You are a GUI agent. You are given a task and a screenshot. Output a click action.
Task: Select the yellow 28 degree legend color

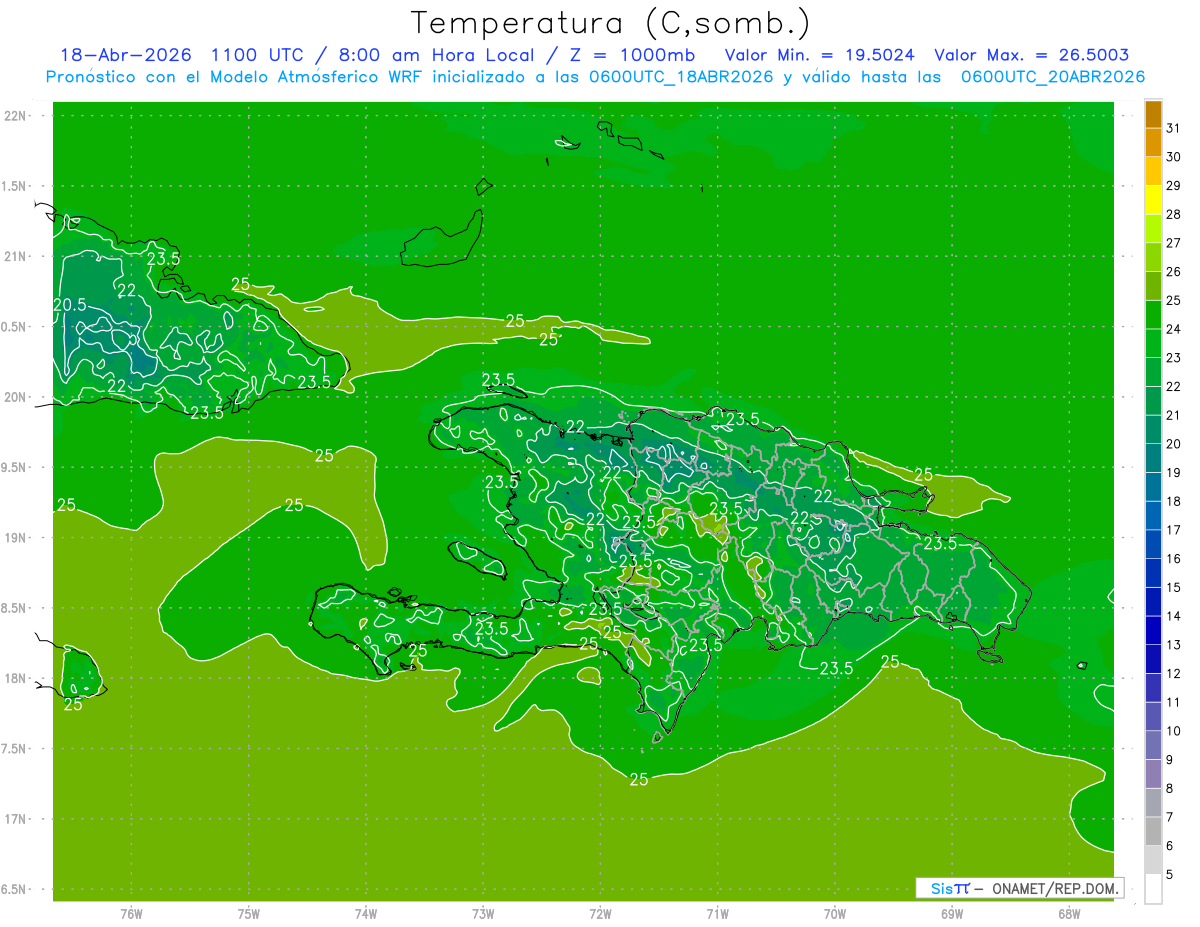pos(1153,200)
